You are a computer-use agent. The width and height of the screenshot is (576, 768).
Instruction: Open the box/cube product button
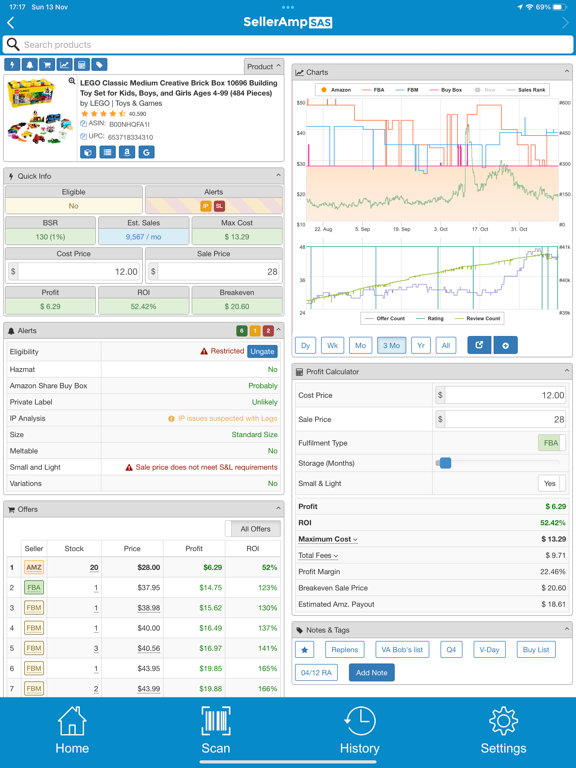pyautogui.click(x=88, y=152)
